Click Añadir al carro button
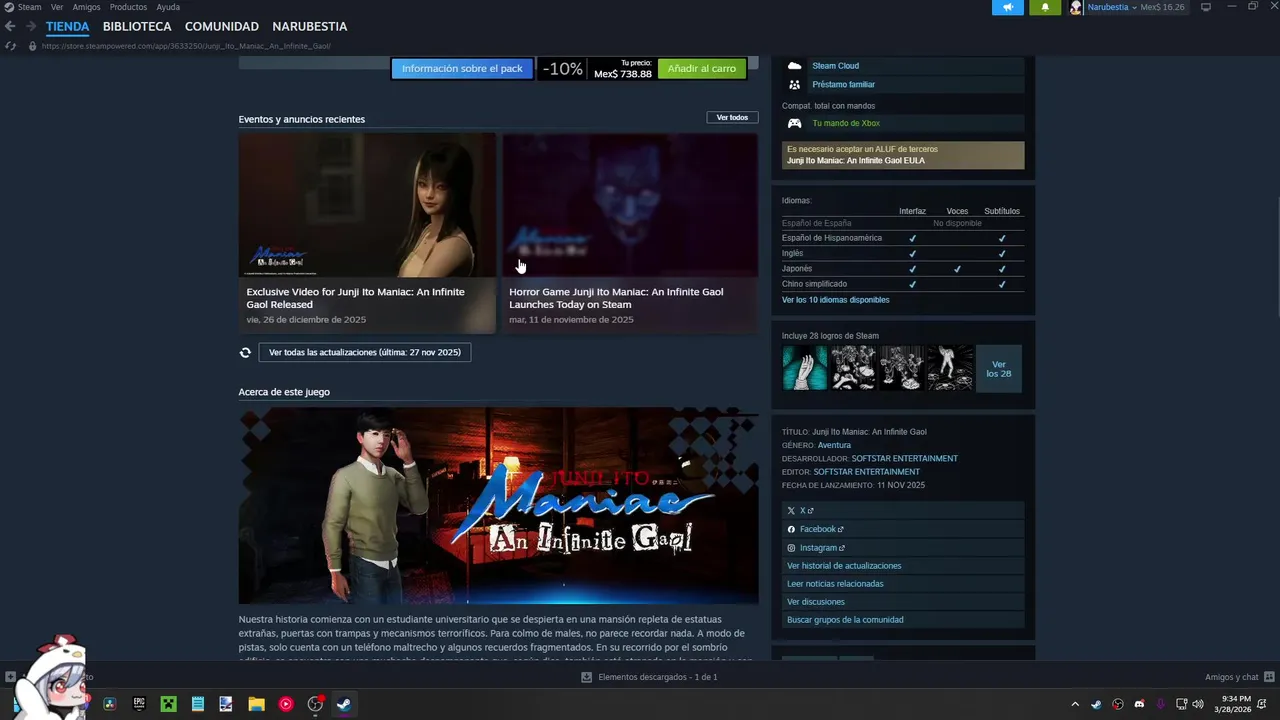The height and width of the screenshot is (720, 1280). tap(702, 69)
